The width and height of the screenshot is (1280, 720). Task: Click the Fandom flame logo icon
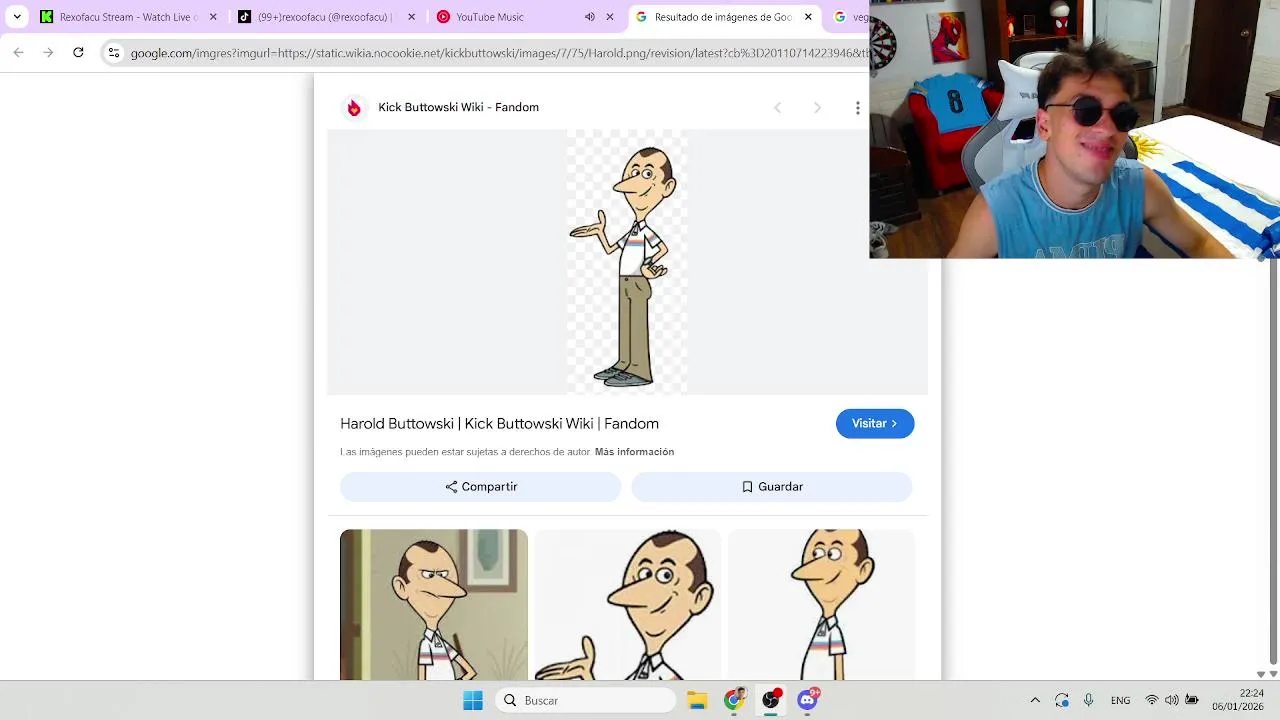354,108
